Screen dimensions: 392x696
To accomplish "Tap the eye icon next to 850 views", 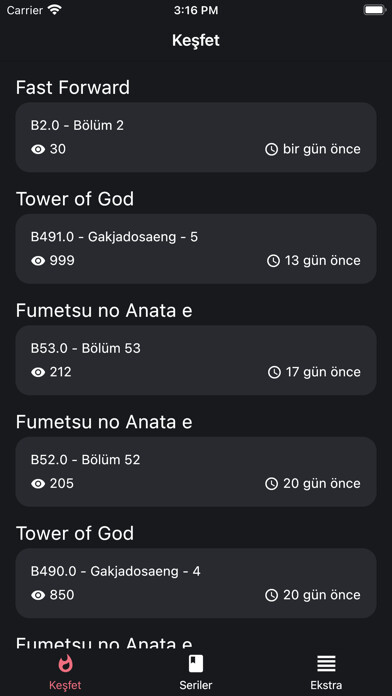I will pos(38,595).
